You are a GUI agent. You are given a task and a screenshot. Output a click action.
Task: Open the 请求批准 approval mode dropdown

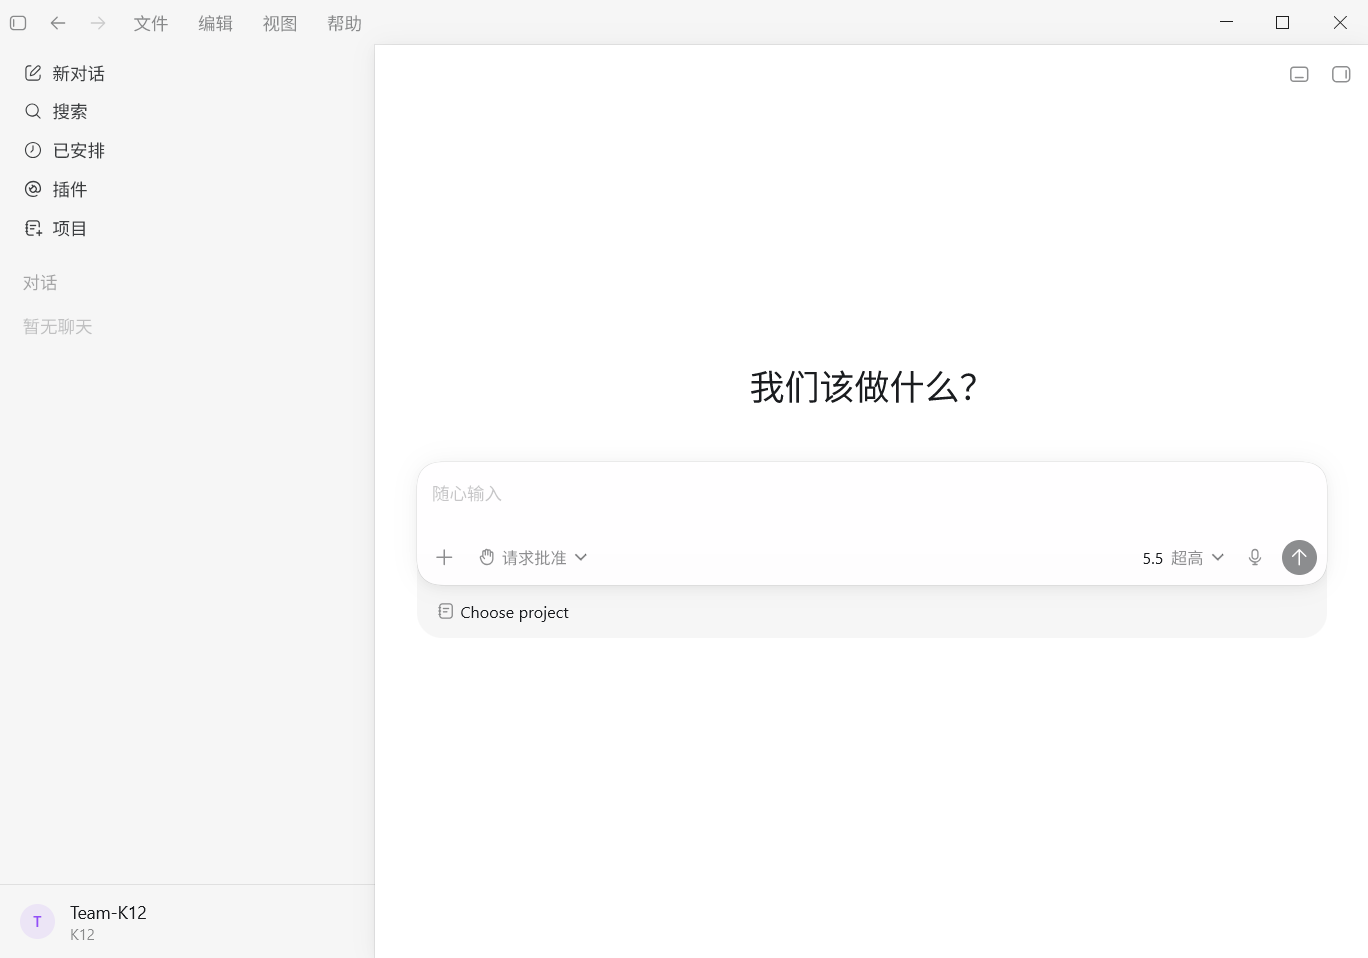pos(533,557)
